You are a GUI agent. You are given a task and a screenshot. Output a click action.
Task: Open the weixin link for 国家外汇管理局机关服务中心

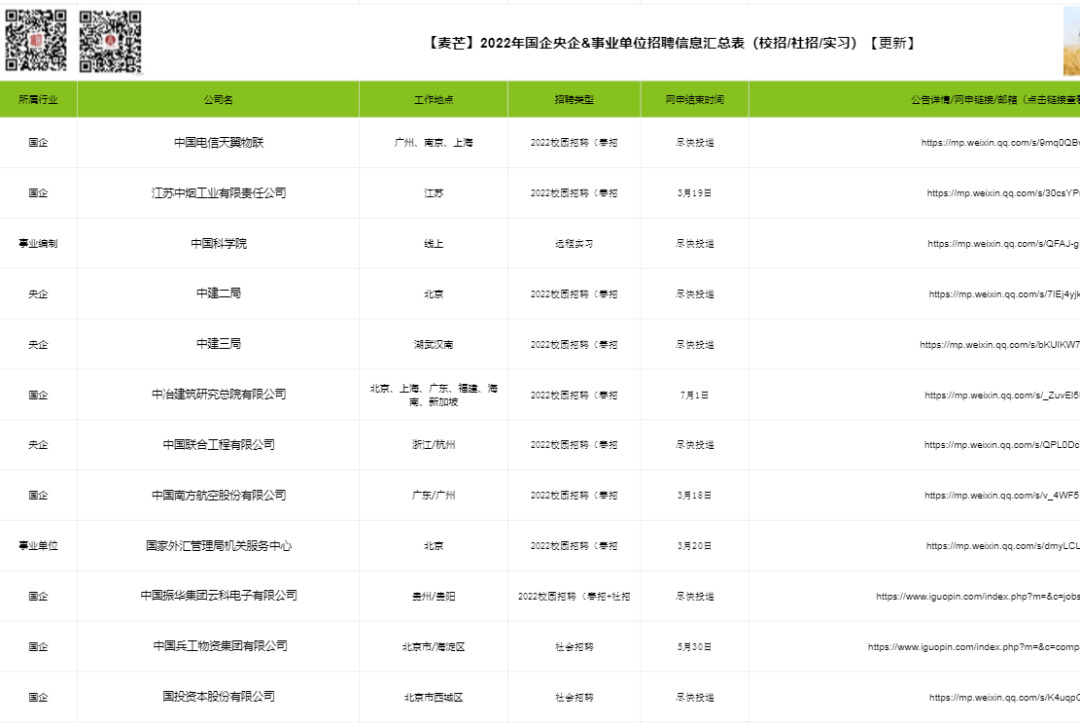point(1003,545)
